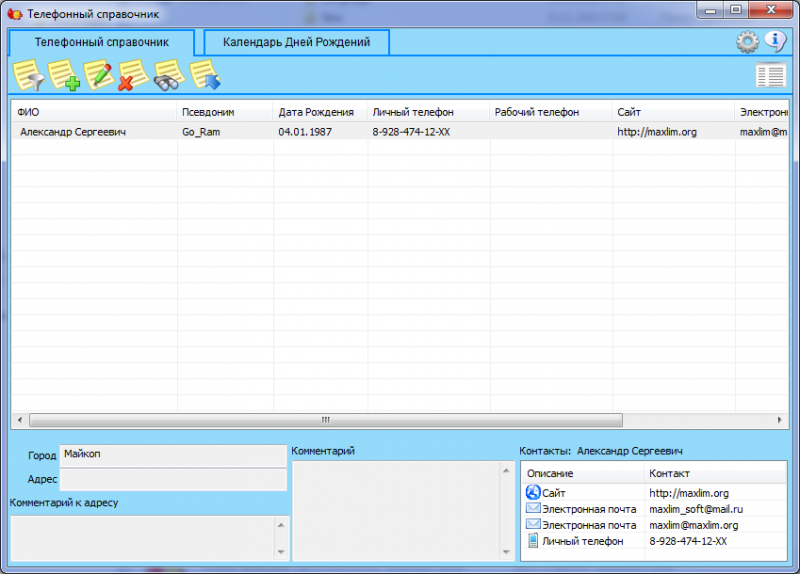Click the empty Адрес field
Image resolution: width=800 pixels, height=574 pixels.
tap(173, 480)
